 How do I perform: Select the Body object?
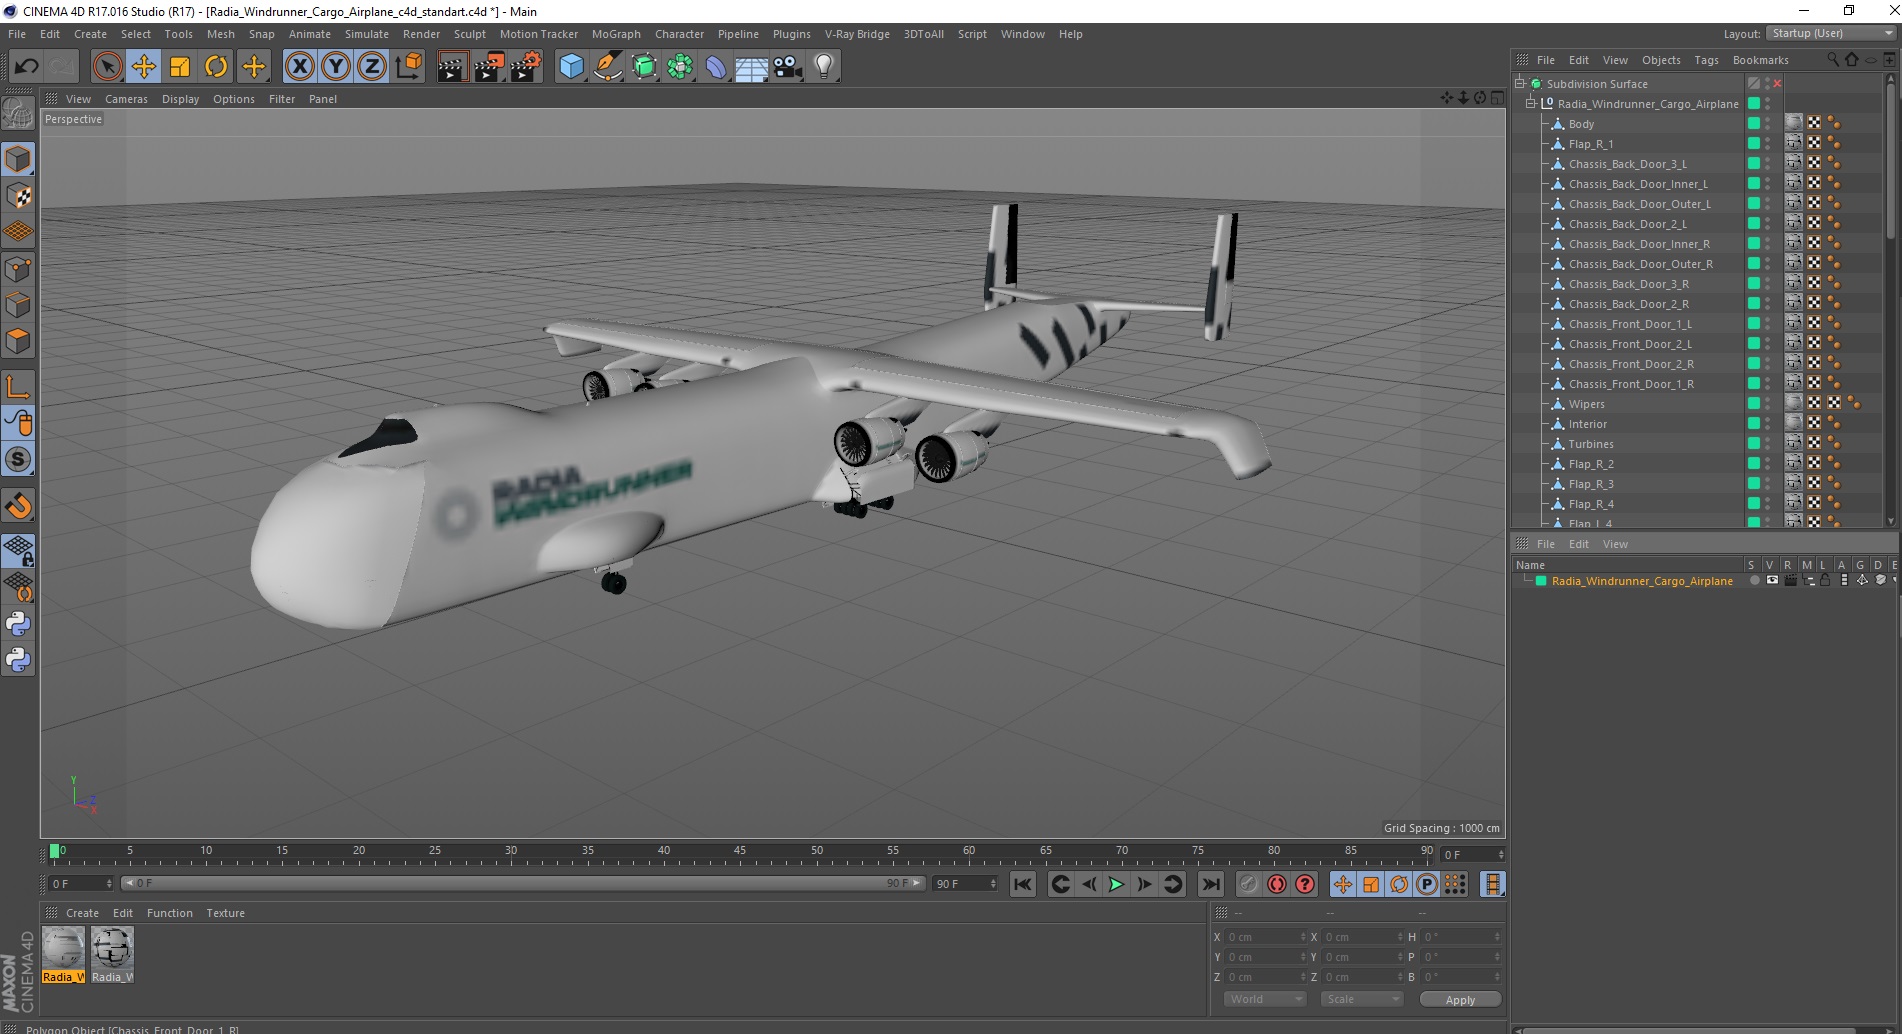1581,124
